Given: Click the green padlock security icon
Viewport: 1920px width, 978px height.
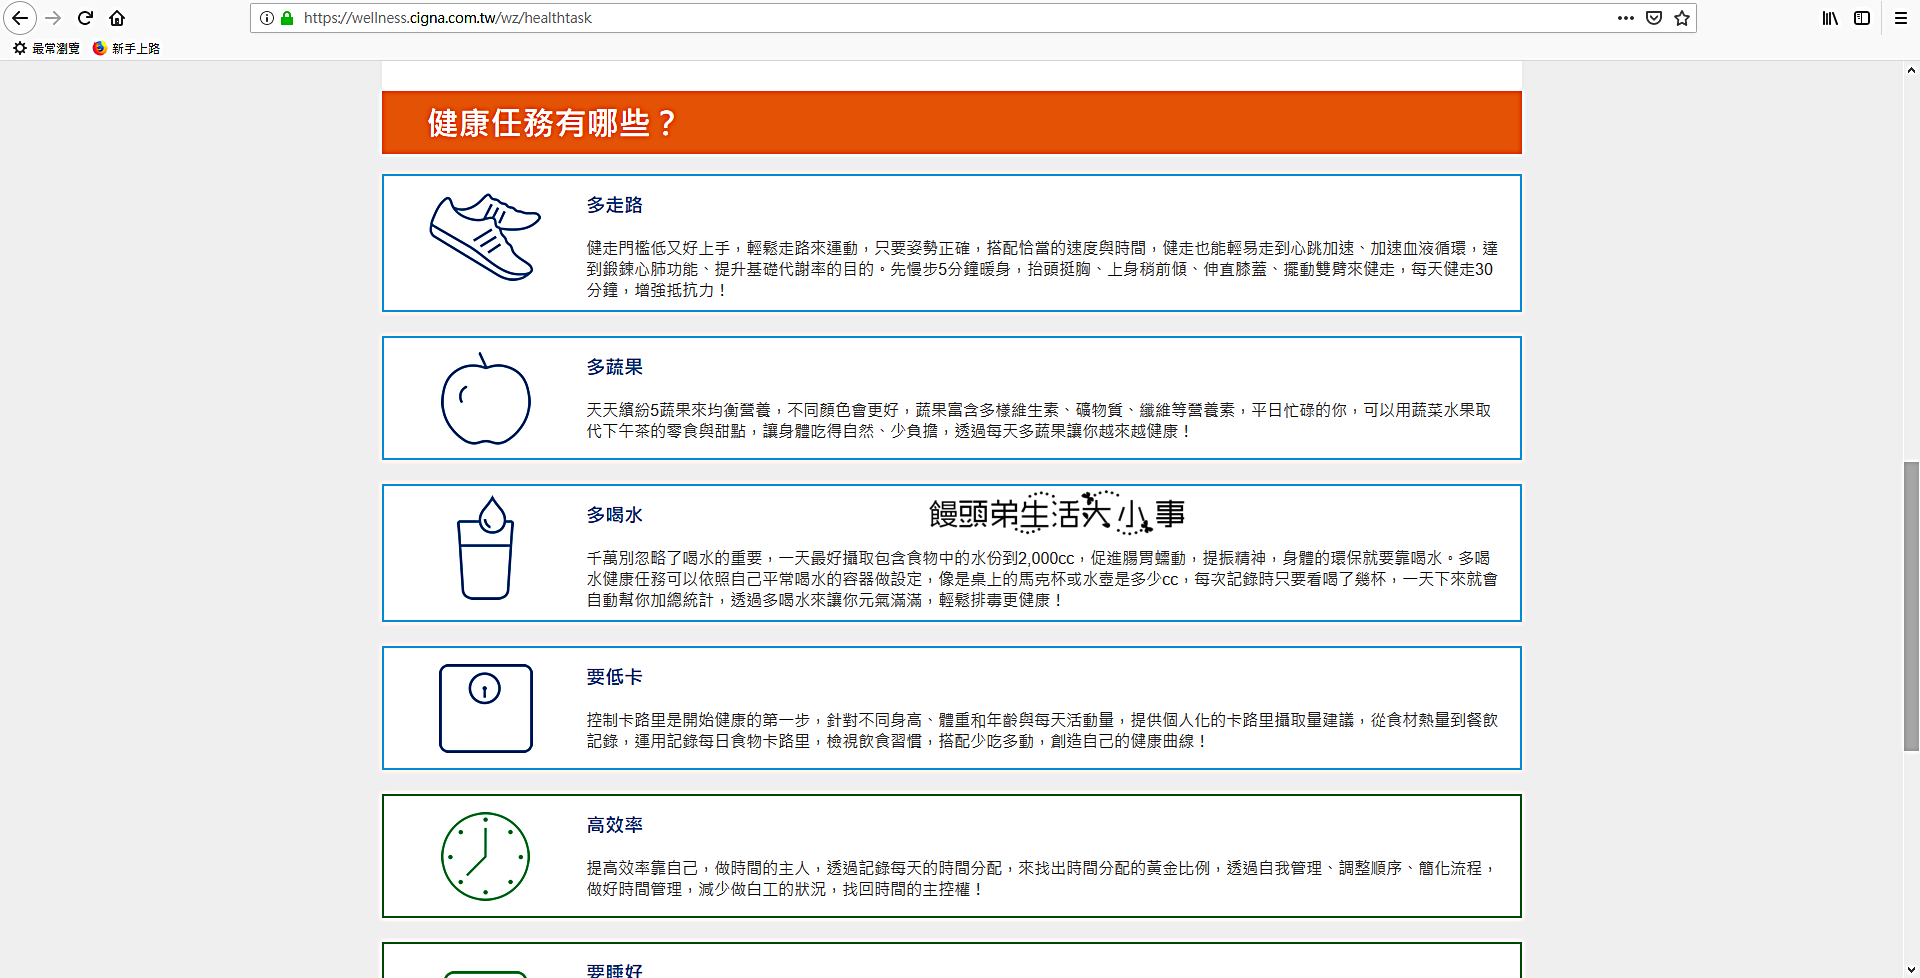Looking at the screenshot, I should [287, 18].
